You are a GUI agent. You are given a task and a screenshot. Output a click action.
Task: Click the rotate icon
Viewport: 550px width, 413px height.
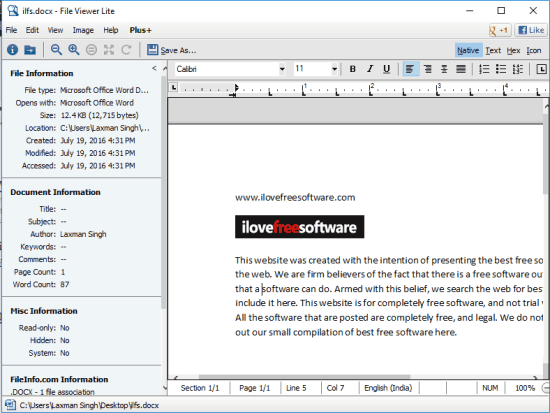(x=126, y=50)
